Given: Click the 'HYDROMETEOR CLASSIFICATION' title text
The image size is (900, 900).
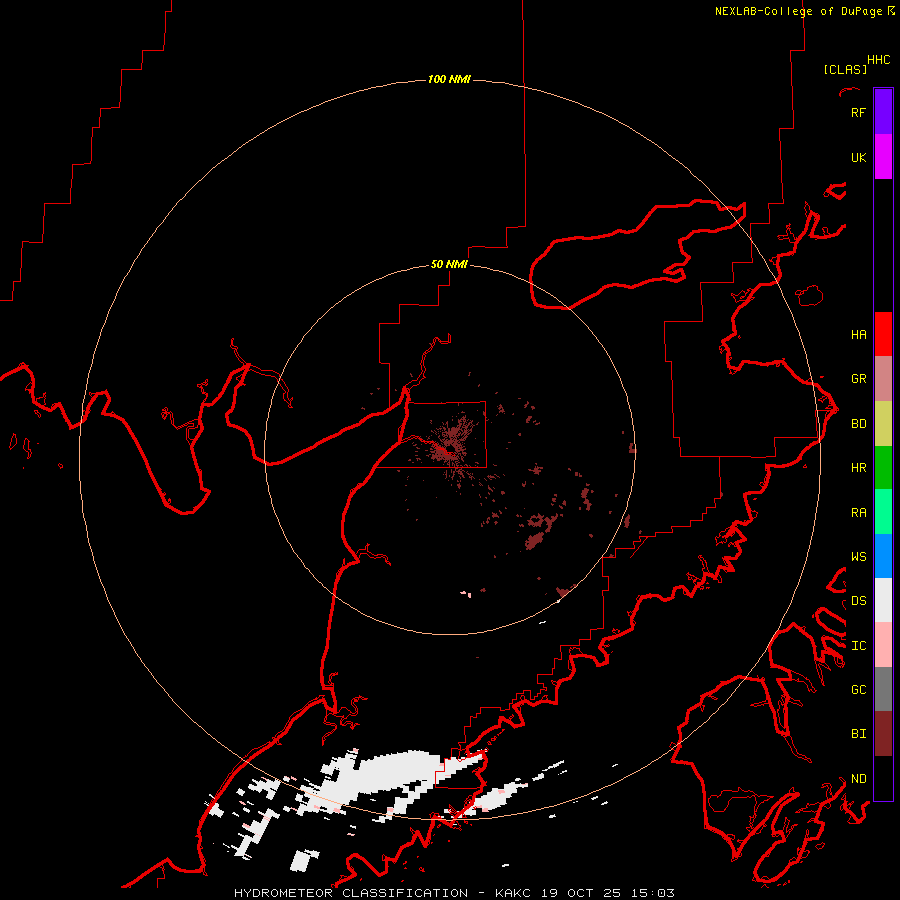Looking at the screenshot, I should 351,893.
